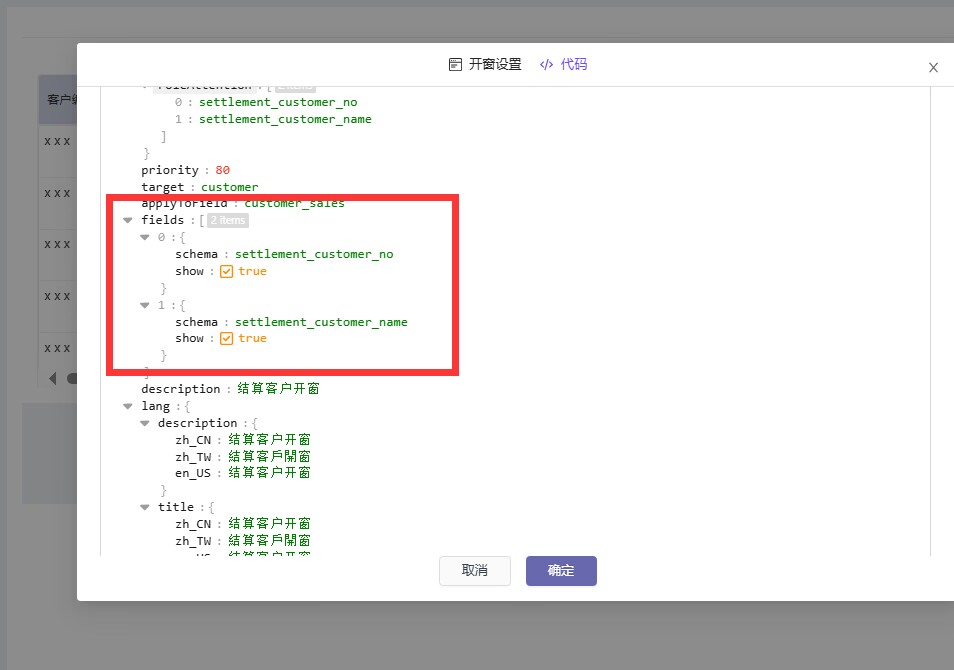Click the left scroll arrow in background table
The image size is (954, 670).
[x=52, y=379]
